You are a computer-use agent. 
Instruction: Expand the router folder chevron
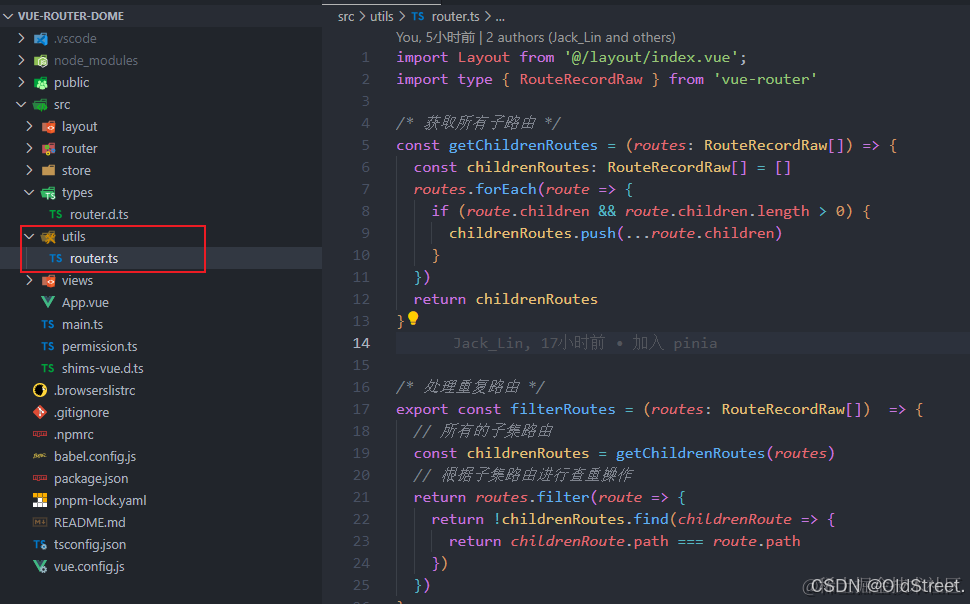point(29,149)
